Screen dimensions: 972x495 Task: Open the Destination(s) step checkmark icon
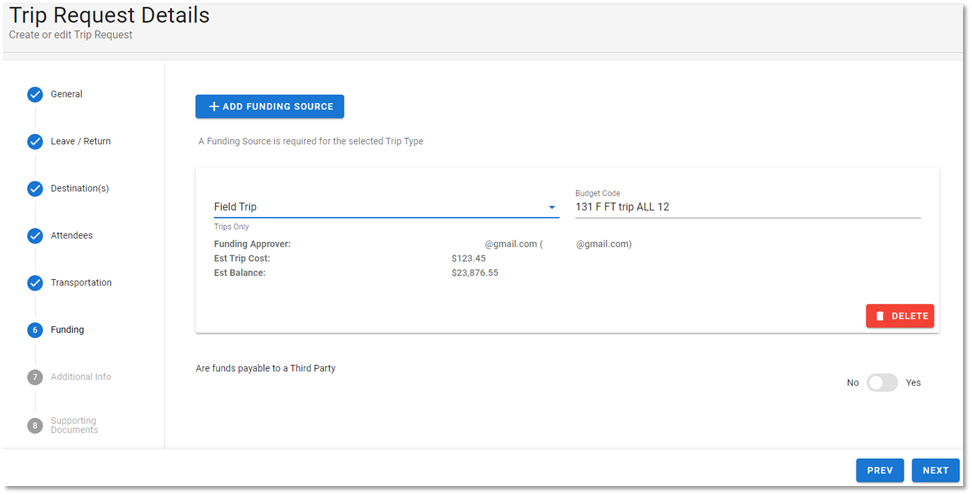coord(35,188)
